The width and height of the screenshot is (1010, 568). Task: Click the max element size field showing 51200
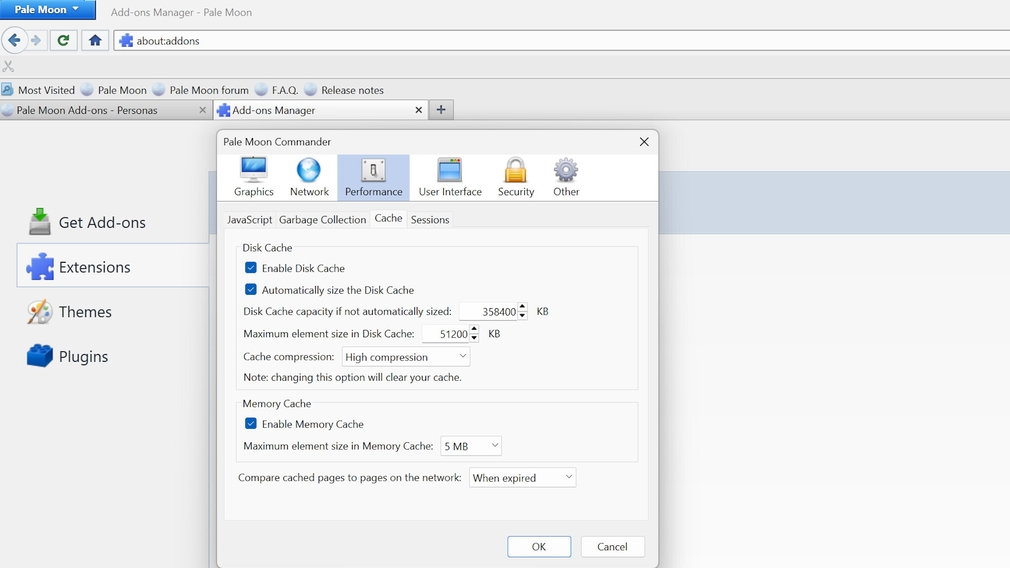click(446, 334)
